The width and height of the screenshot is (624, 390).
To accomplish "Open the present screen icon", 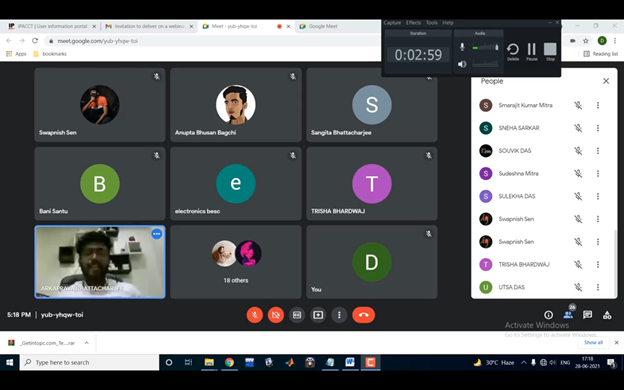I will pyautogui.click(x=318, y=315).
